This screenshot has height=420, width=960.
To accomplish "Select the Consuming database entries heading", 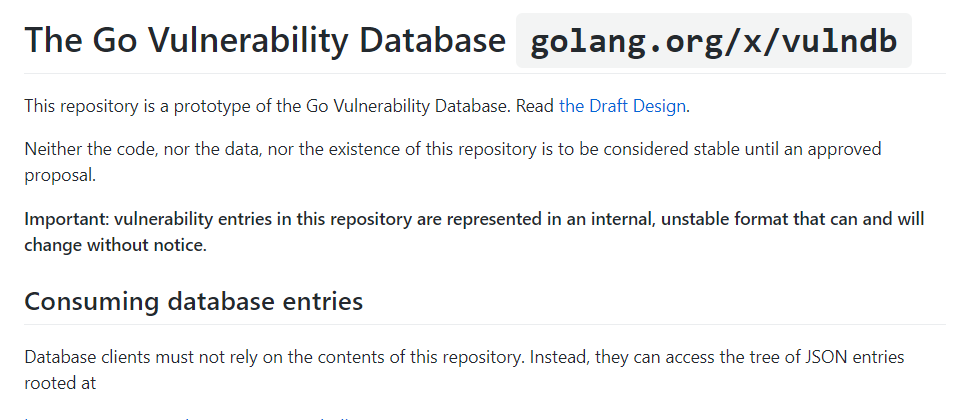I will (x=193, y=301).
